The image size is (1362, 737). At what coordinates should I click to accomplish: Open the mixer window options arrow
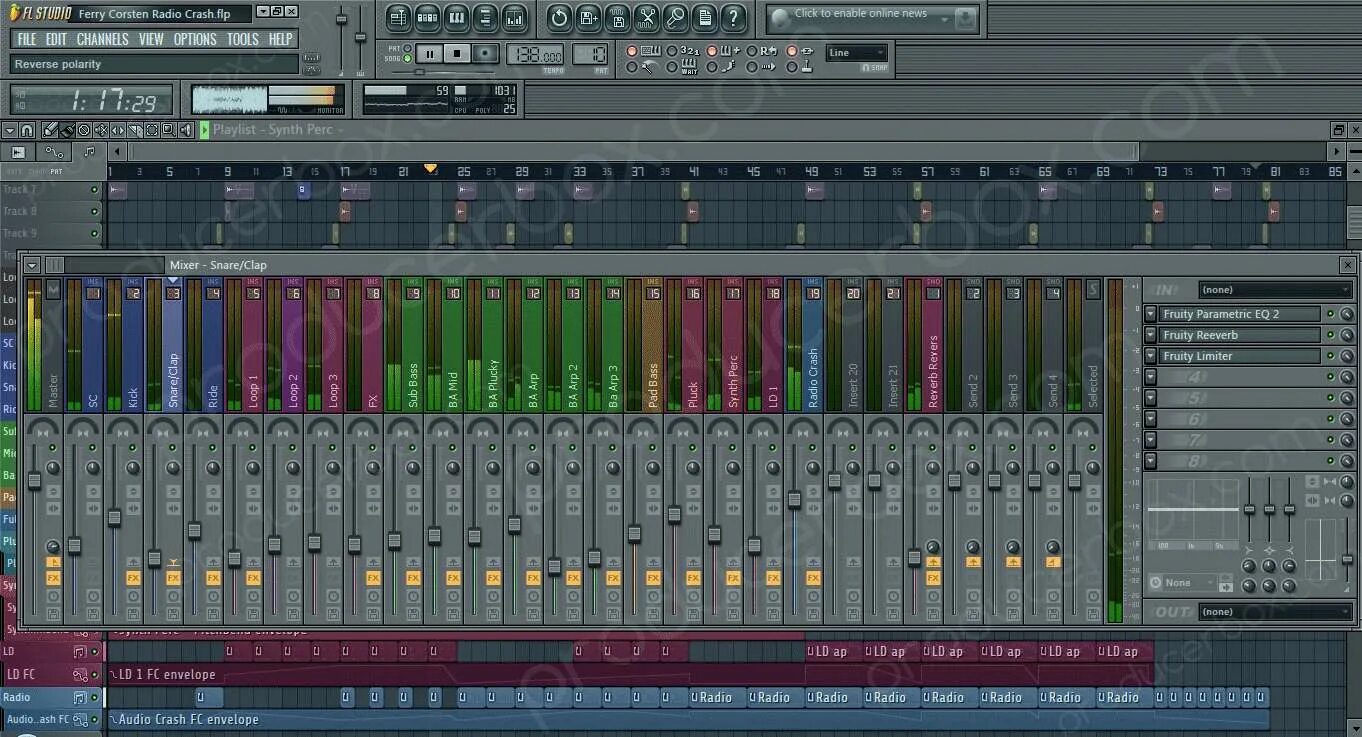(33, 265)
